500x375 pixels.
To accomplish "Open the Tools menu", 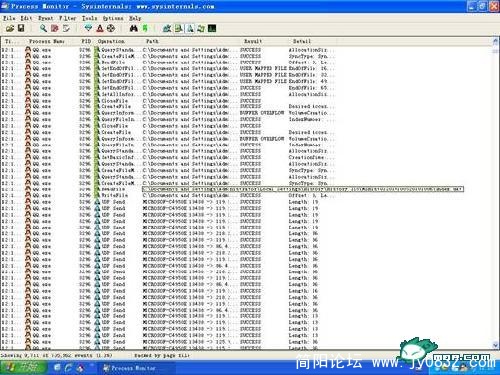I will coord(90,18).
